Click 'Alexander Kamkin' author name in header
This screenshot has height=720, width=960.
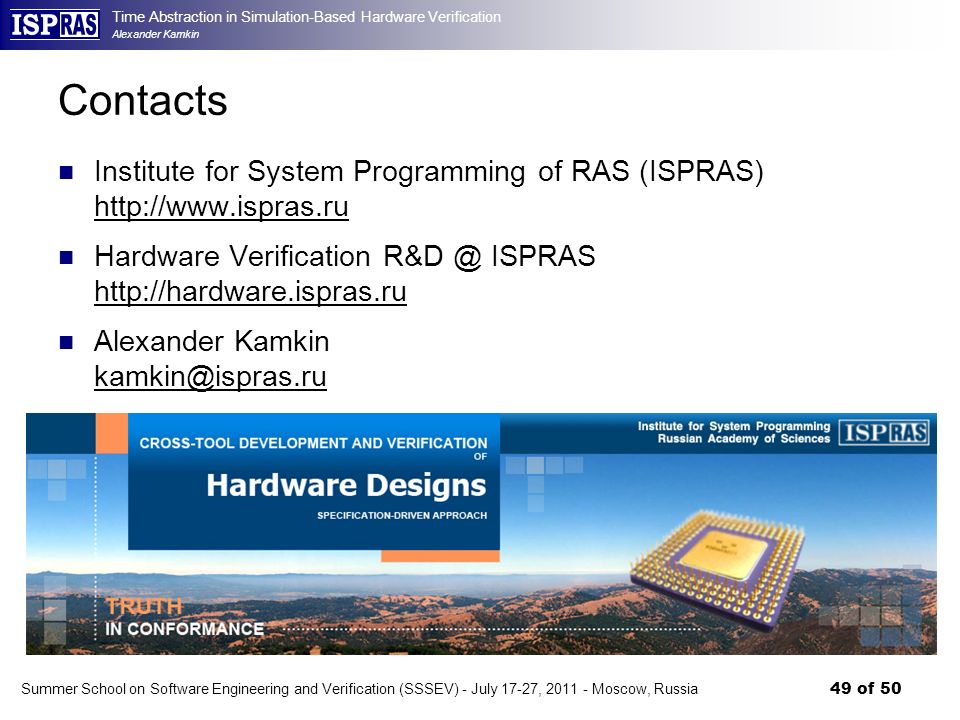pos(156,34)
